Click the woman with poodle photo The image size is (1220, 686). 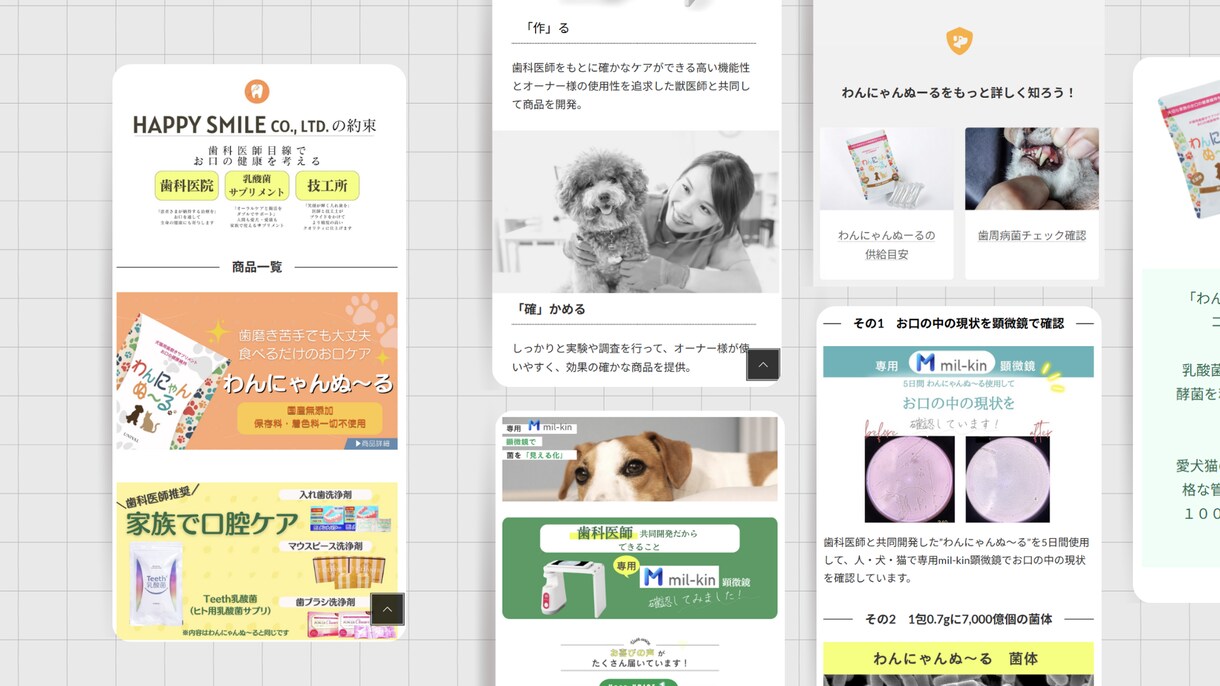636,211
